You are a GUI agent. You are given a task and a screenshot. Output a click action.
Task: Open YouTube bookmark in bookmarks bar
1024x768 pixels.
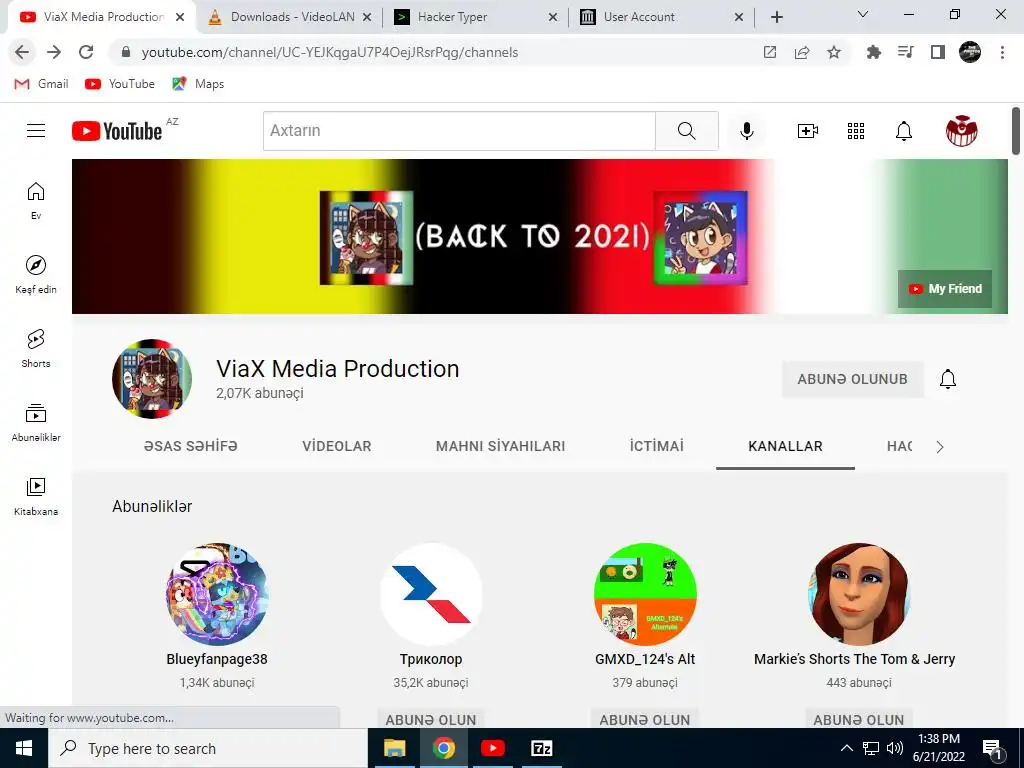click(x=120, y=84)
